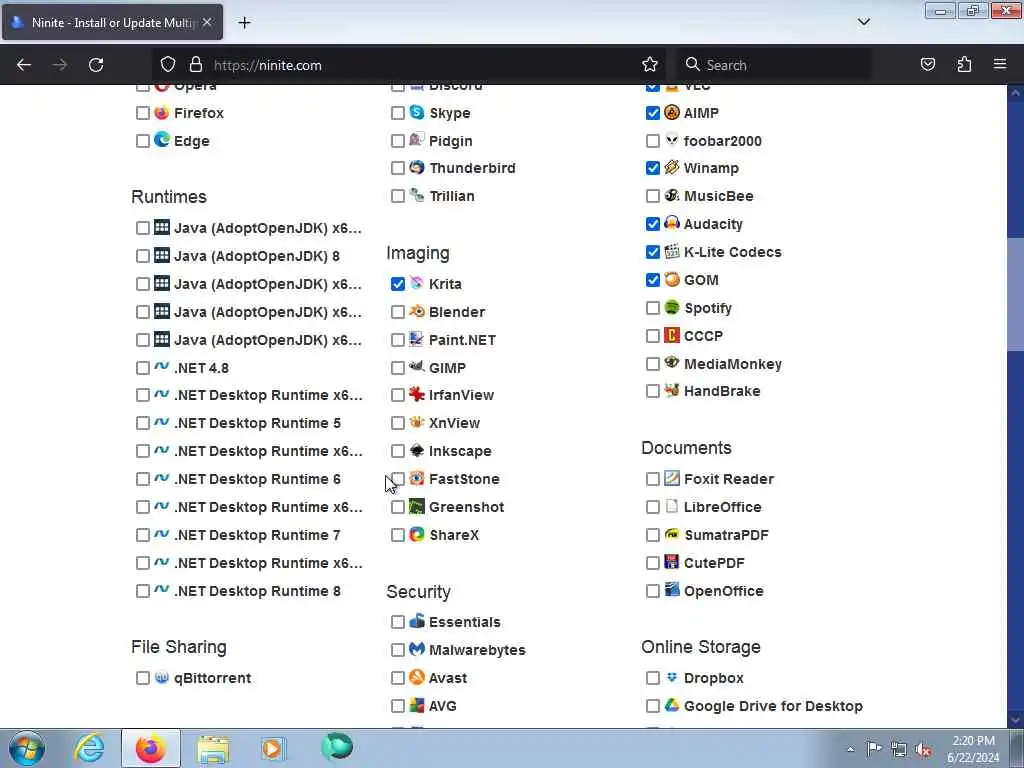Check the LibreOffice checkbox
Viewport: 1024px width, 768px height.
[652, 507]
